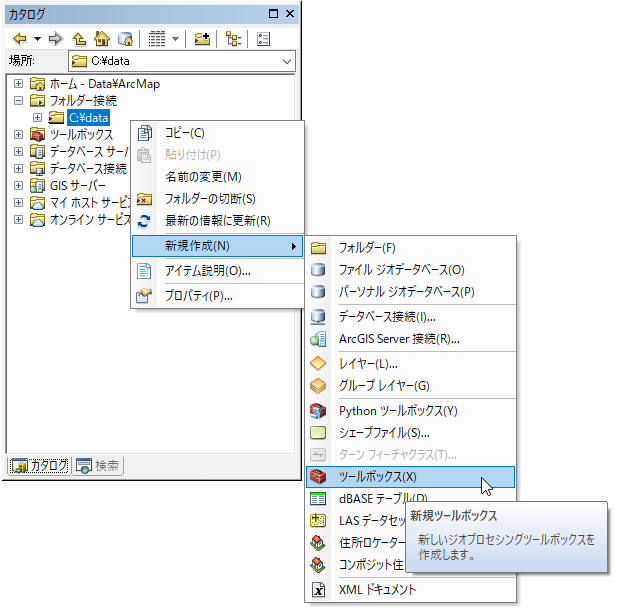The width and height of the screenshot is (617, 610).
Task: Choose プロパティ(P)... menu entry
Action: tap(217, 296)
